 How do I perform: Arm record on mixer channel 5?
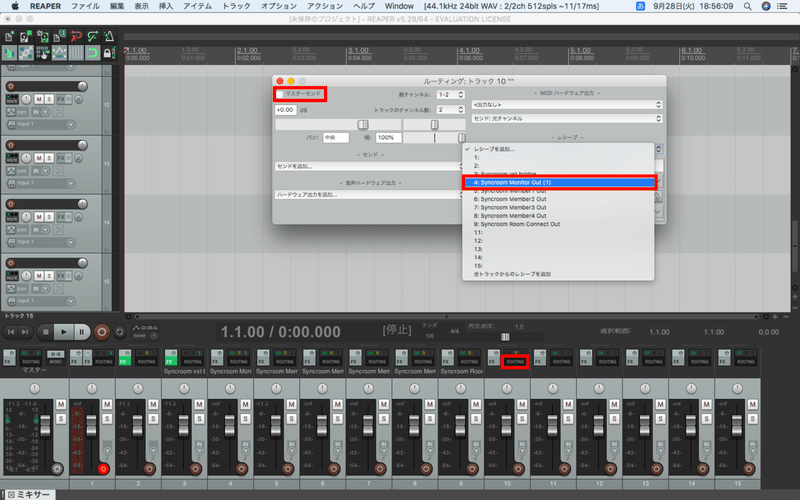point(288,468)
